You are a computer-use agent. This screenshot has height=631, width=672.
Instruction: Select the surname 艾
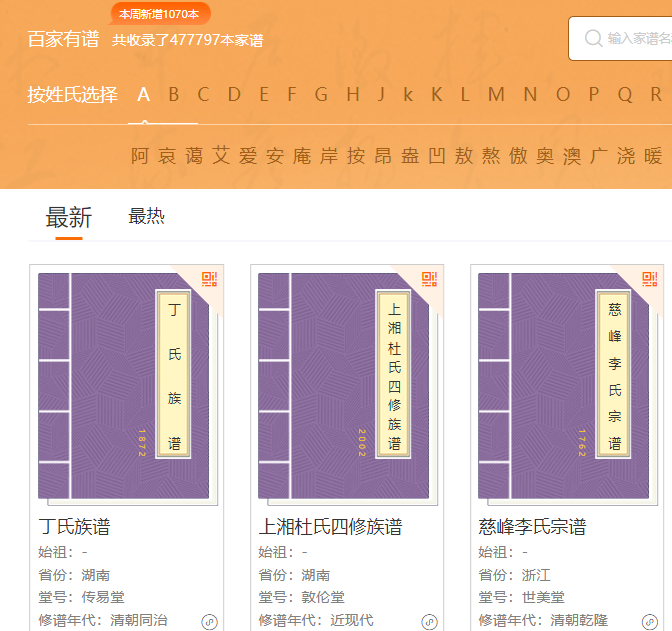click(x=221, y=156)
